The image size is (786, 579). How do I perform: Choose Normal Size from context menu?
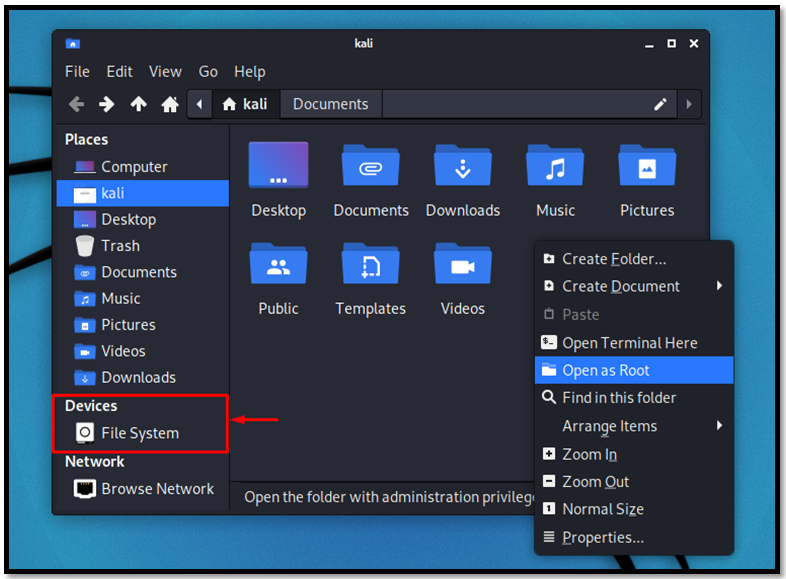click(x=634, y=509)
